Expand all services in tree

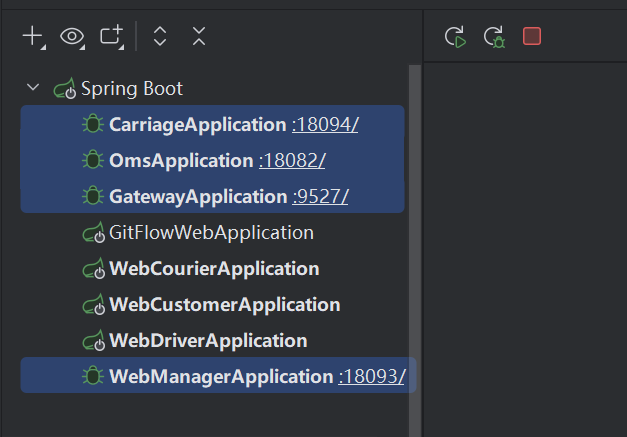(160, 36)
